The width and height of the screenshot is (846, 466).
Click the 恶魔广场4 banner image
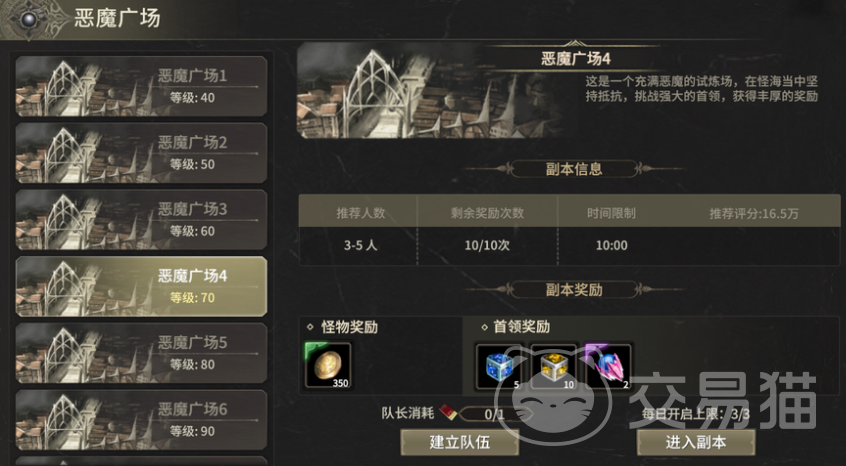tap(432, 90)
